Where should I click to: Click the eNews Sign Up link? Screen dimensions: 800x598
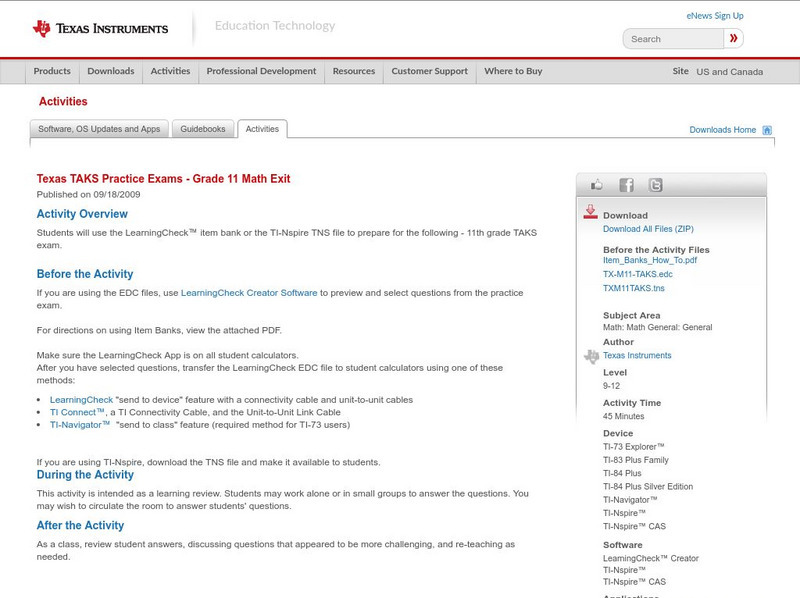click(x=714, y=15)
